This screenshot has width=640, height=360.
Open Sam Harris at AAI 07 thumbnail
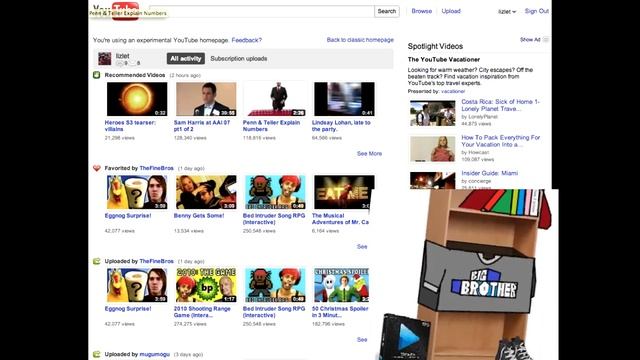(x=206, y=99)
